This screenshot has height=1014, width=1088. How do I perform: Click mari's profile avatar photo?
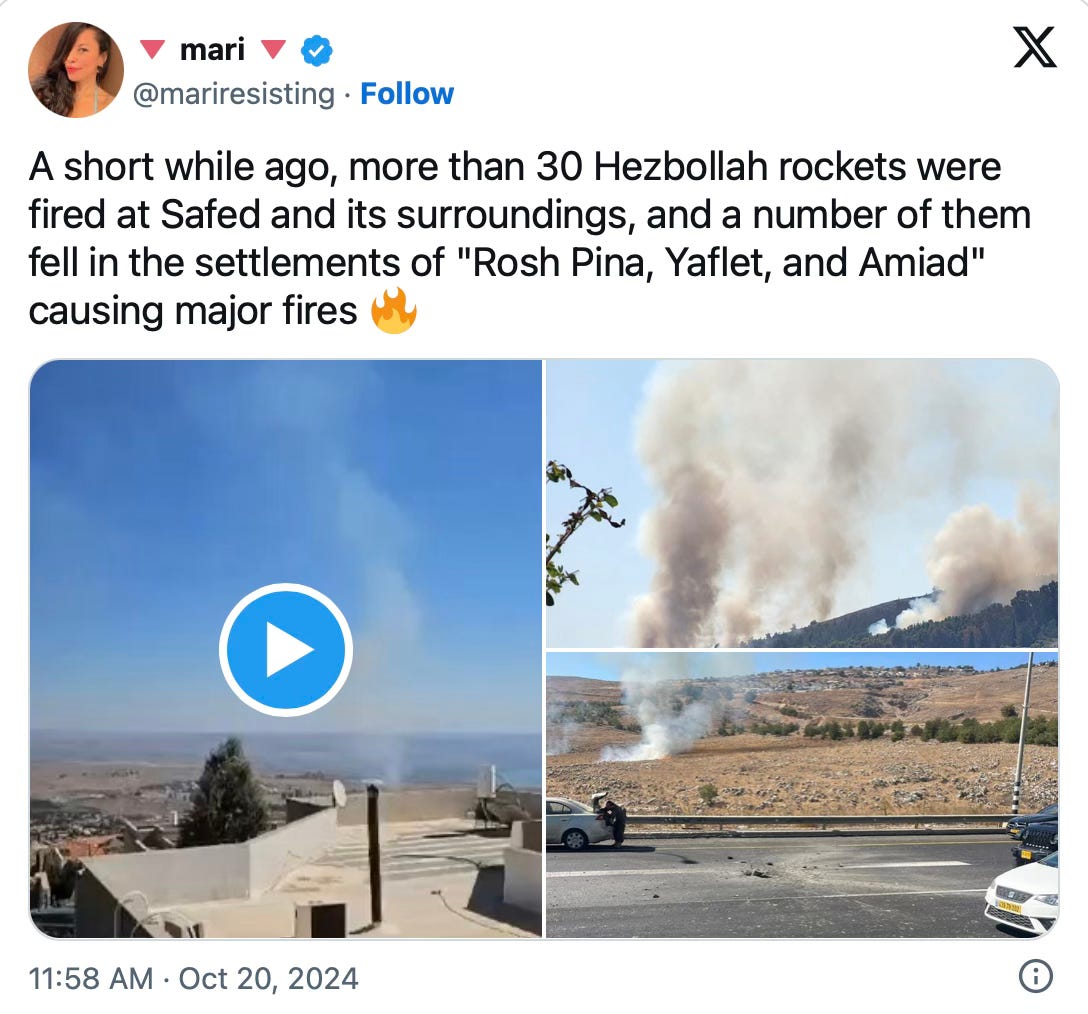76,69
